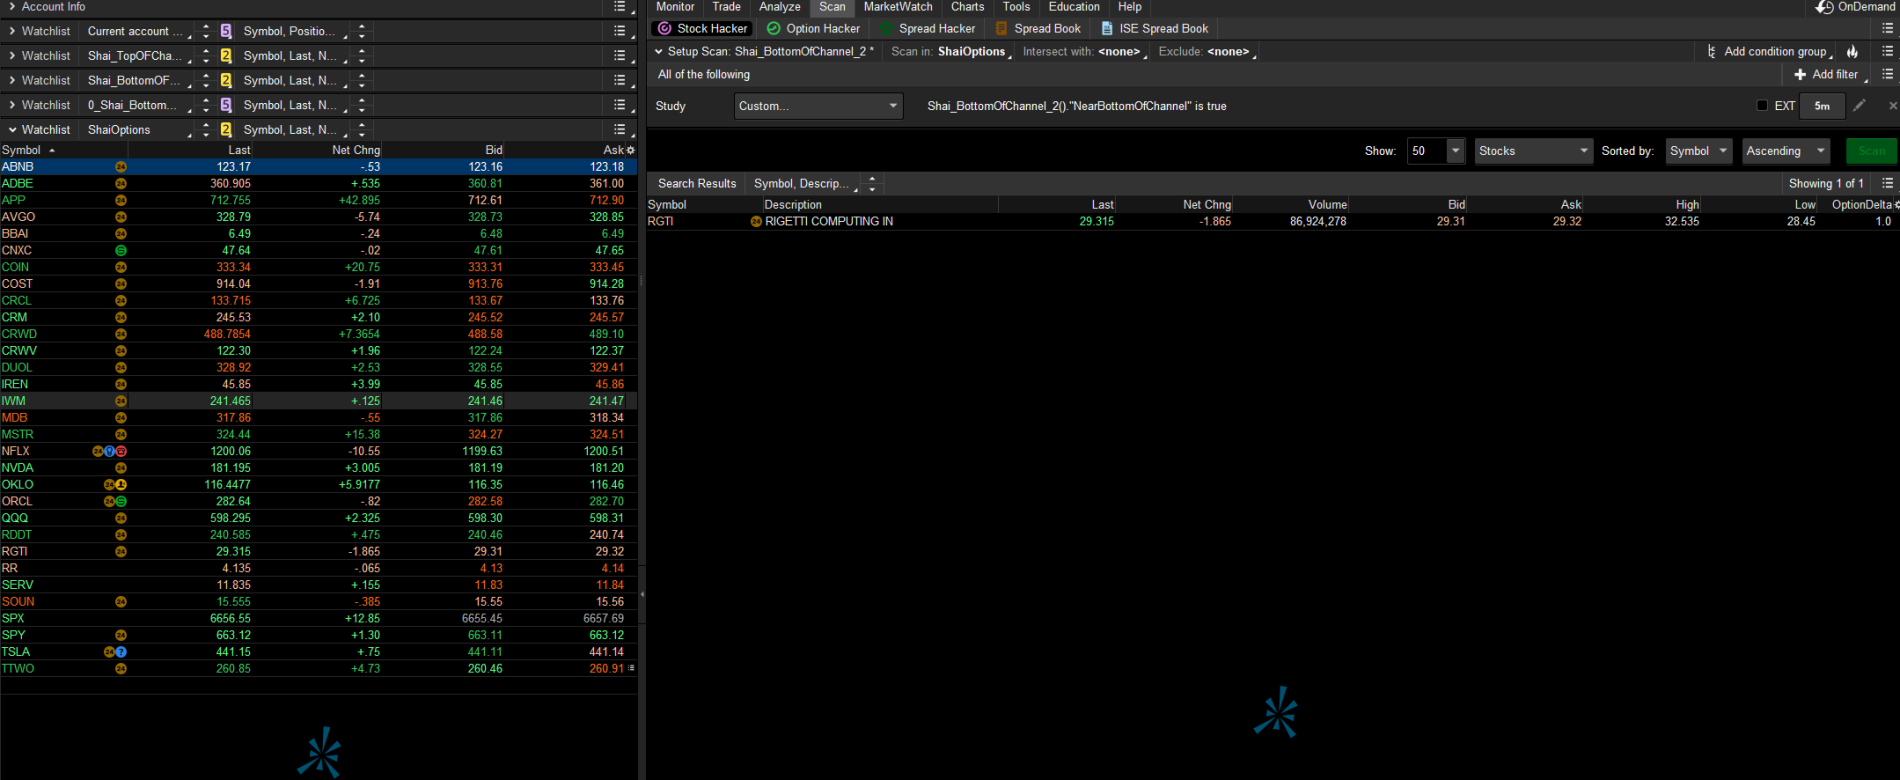Click the purple link icon for Current account watchlist

click(x=226, y=31)
